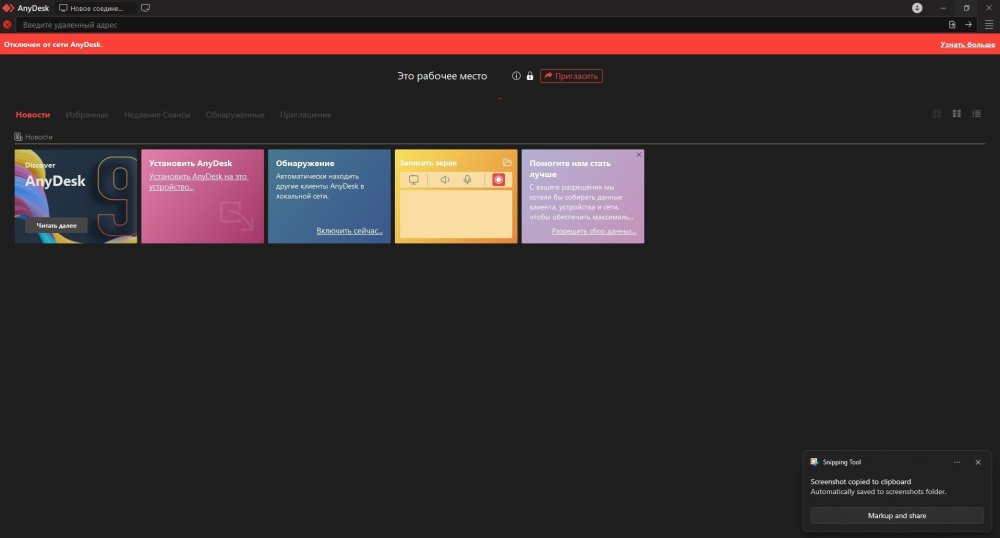Image resolution: width=1000 pixels, height=538 pixels.
Task: Click the red connection status icon
Action: point(7,25)
